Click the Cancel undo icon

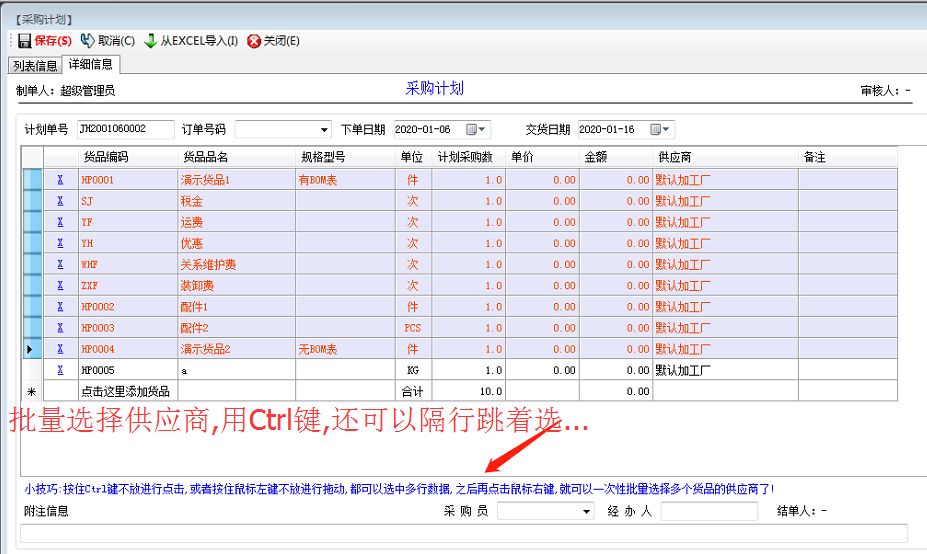pos(87,41)
